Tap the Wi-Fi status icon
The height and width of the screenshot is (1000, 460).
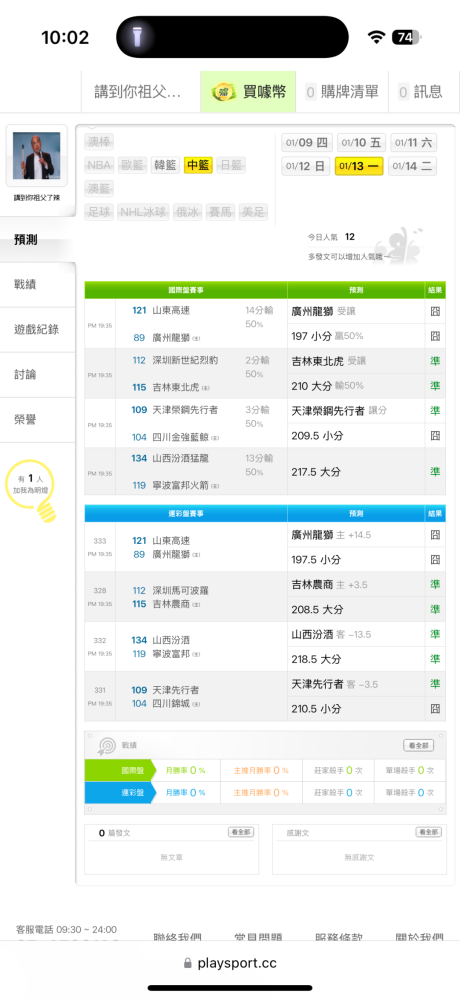[376, 38]
